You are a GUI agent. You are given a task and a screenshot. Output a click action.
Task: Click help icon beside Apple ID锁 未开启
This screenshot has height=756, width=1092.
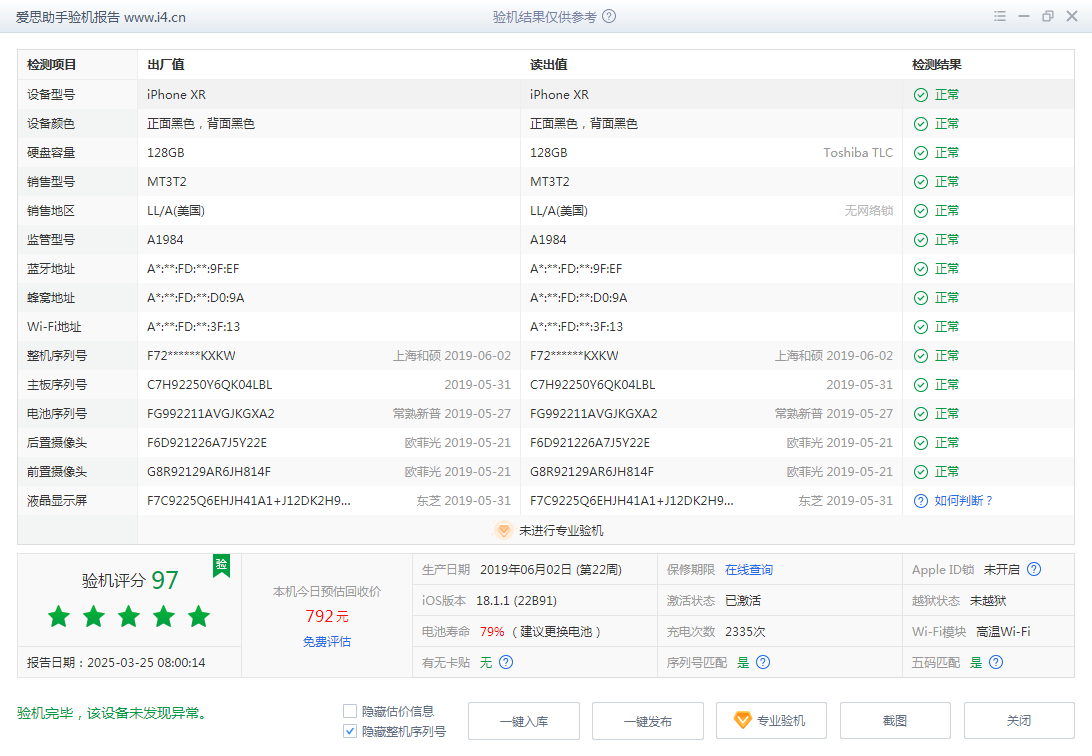pos(1034,569)
